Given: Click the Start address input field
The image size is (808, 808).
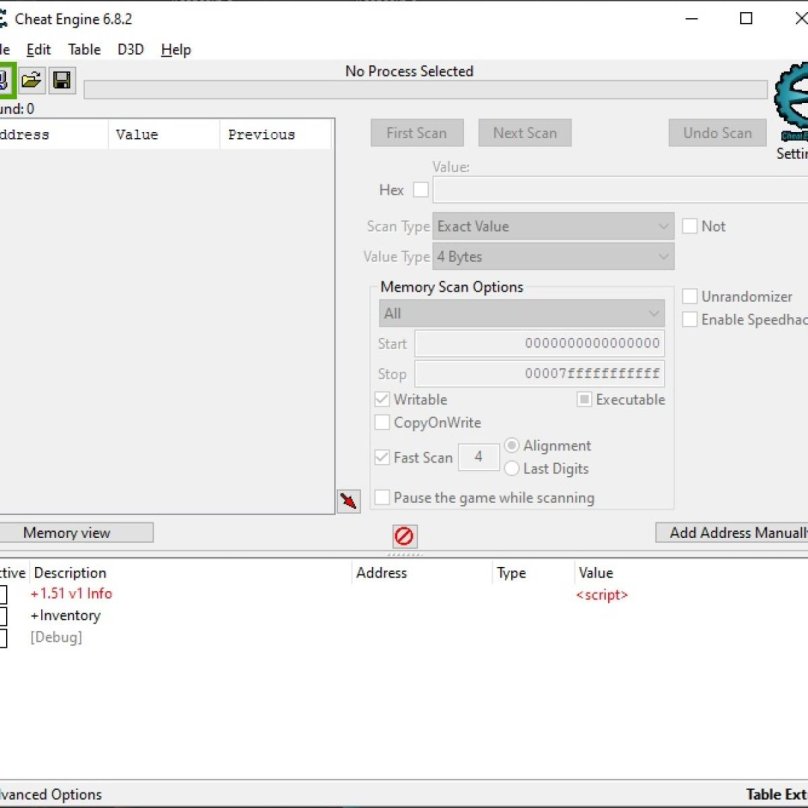Looking at the screenshot, I should pyautogui.click(x=539, y=344).
